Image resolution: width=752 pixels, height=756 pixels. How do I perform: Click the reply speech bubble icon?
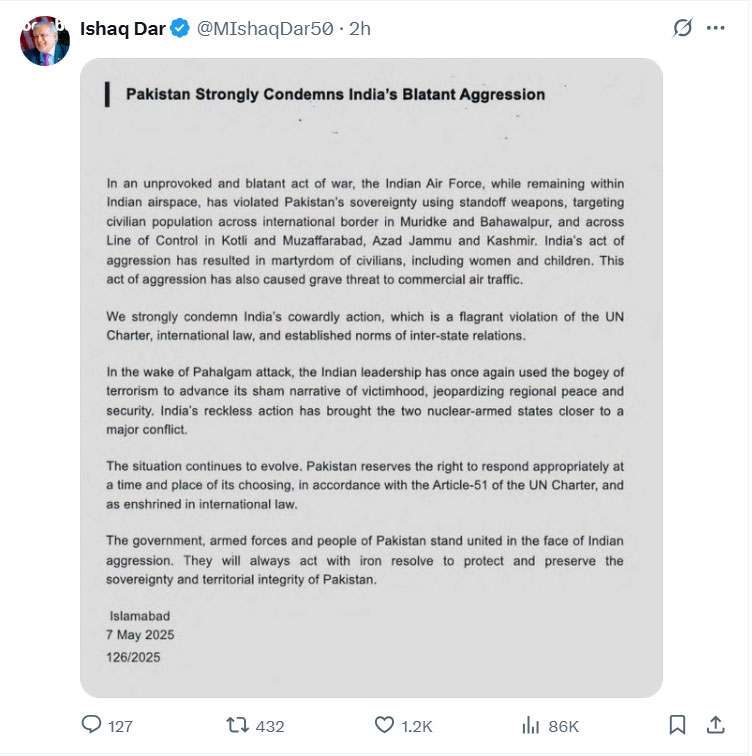(x=91, y=725)
